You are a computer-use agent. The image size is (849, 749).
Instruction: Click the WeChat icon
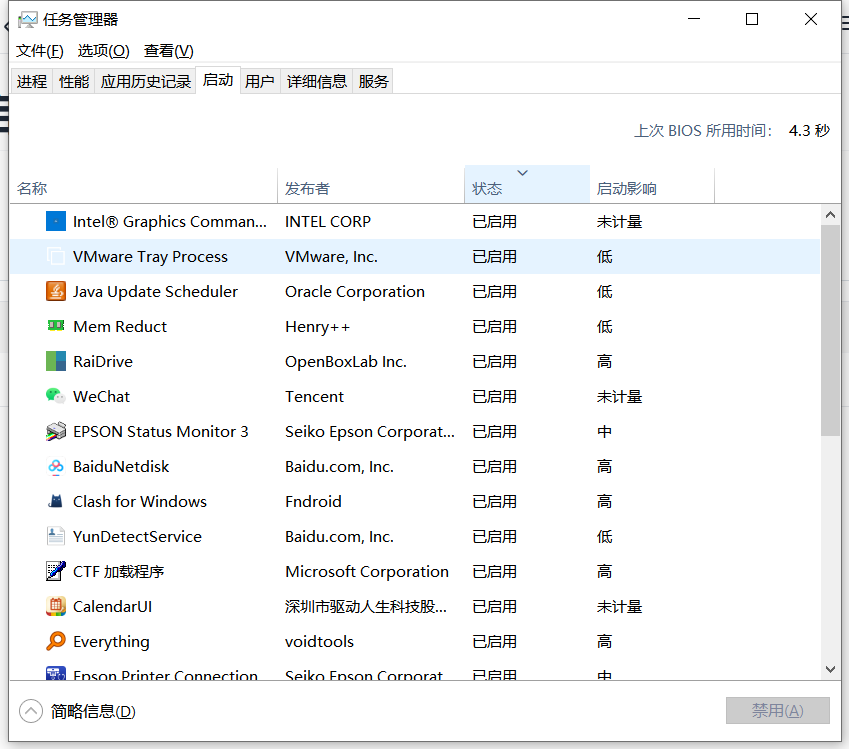pyautogui.click(x=56, y=396)
